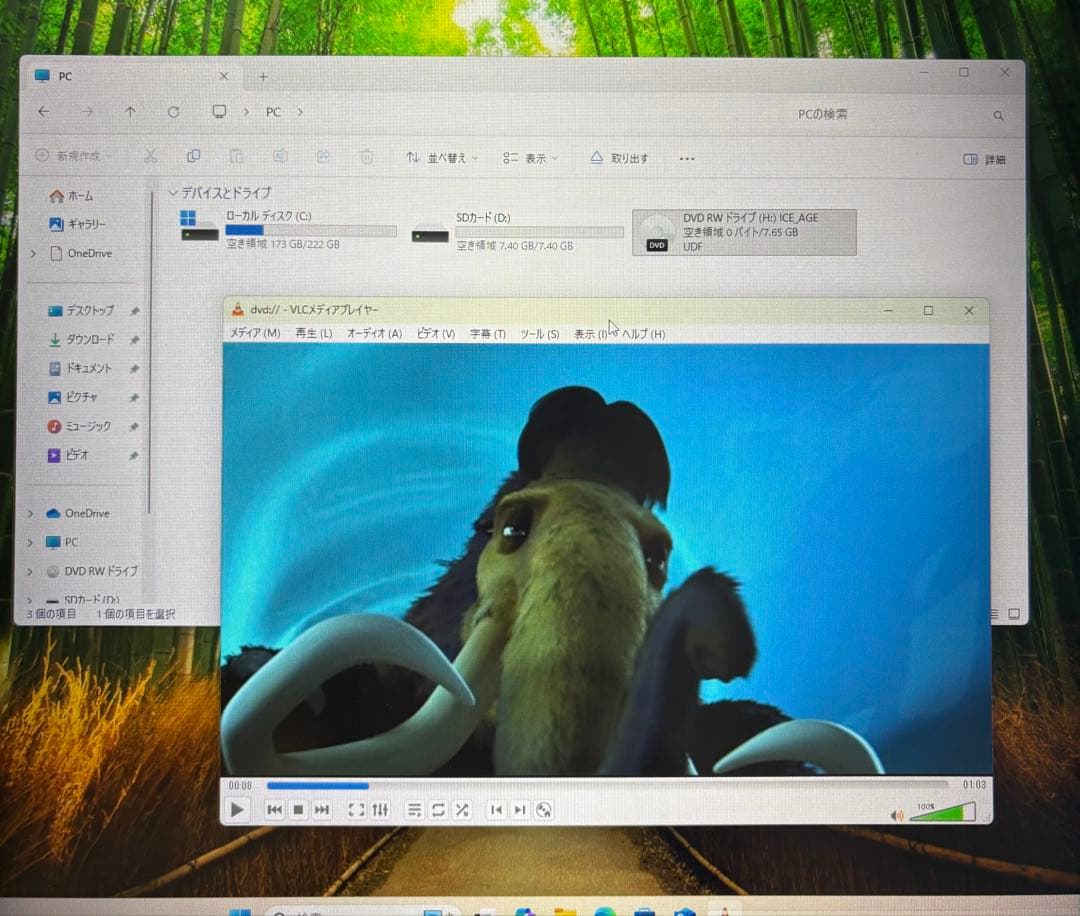Toggle shuffle (random) playback in VLC
Screen dimensions: 1080x916
coord(462,810)
